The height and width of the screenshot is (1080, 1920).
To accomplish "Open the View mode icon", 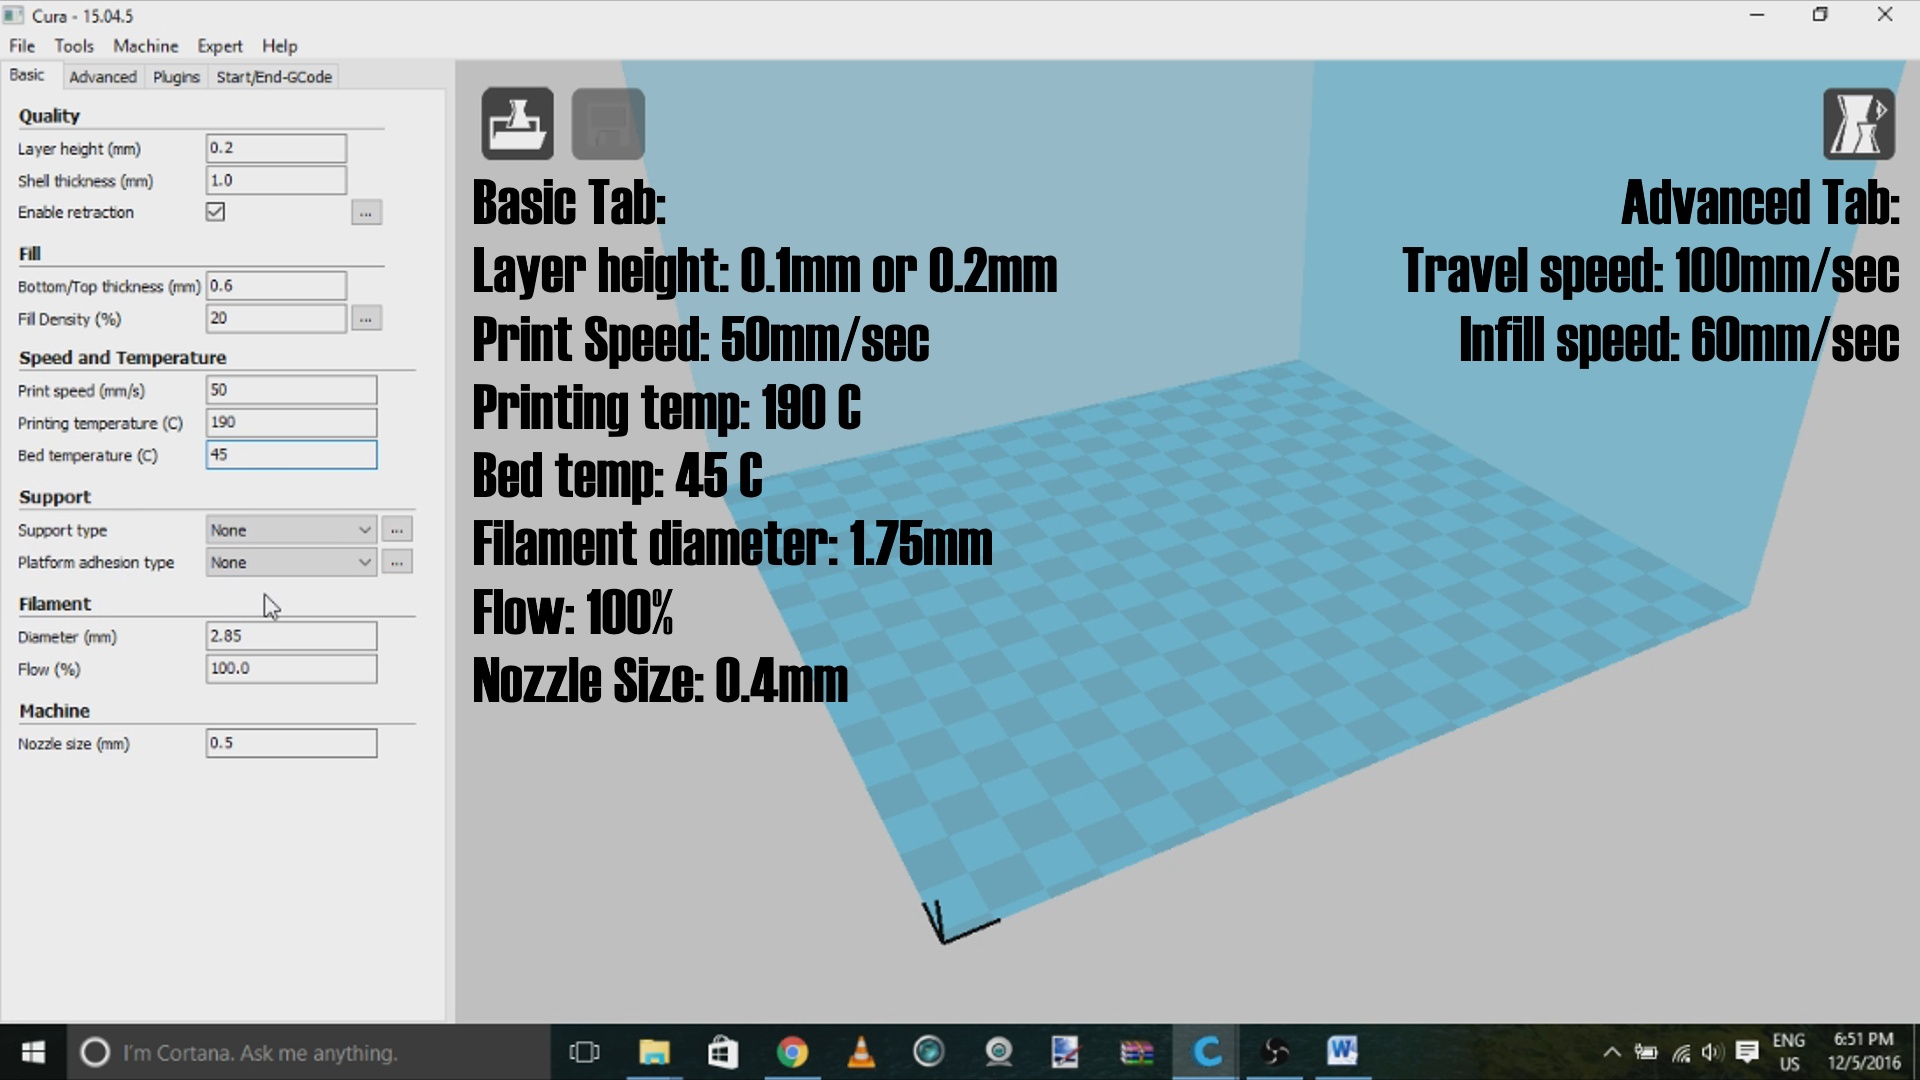I will pyautogui.click(x=1858, y=124).
